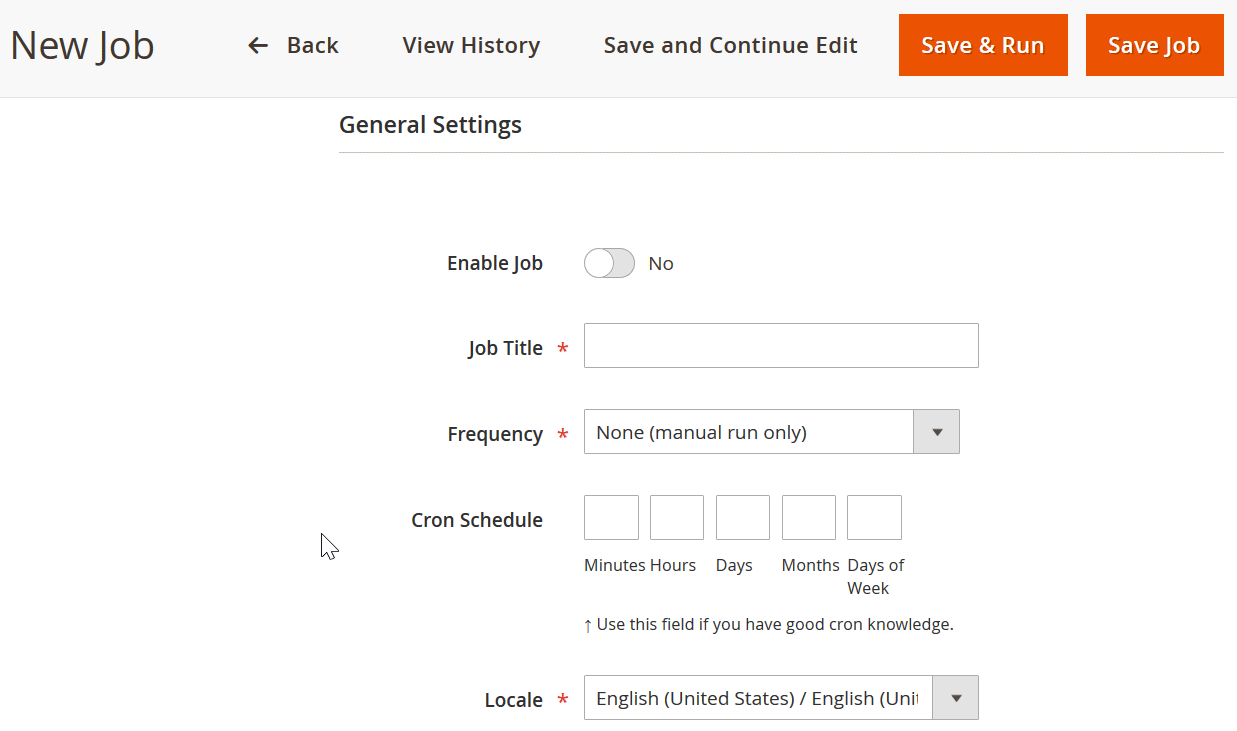This screenshot has height=731, width=1237.
Task: Click Save and Continue Edit
Action: [730, 45]
